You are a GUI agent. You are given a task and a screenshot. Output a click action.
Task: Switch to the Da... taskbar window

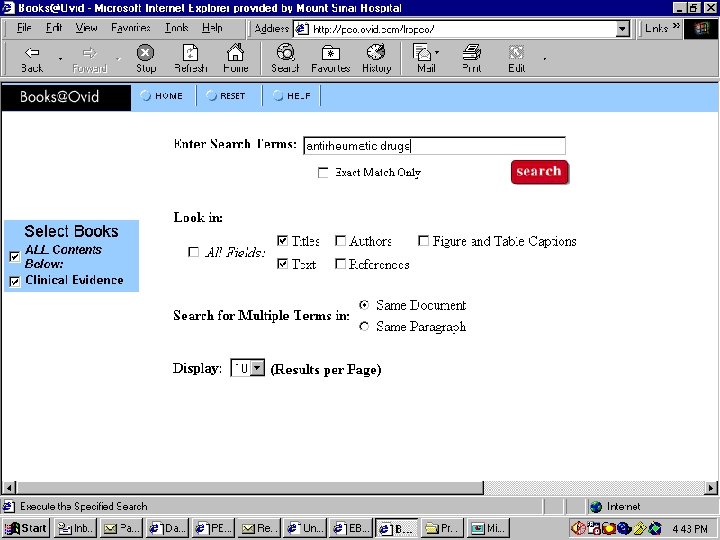168,529
